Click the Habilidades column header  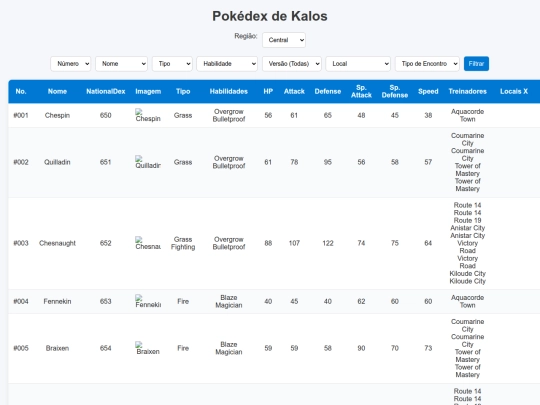pyautogui.click(x=229, y=91)
